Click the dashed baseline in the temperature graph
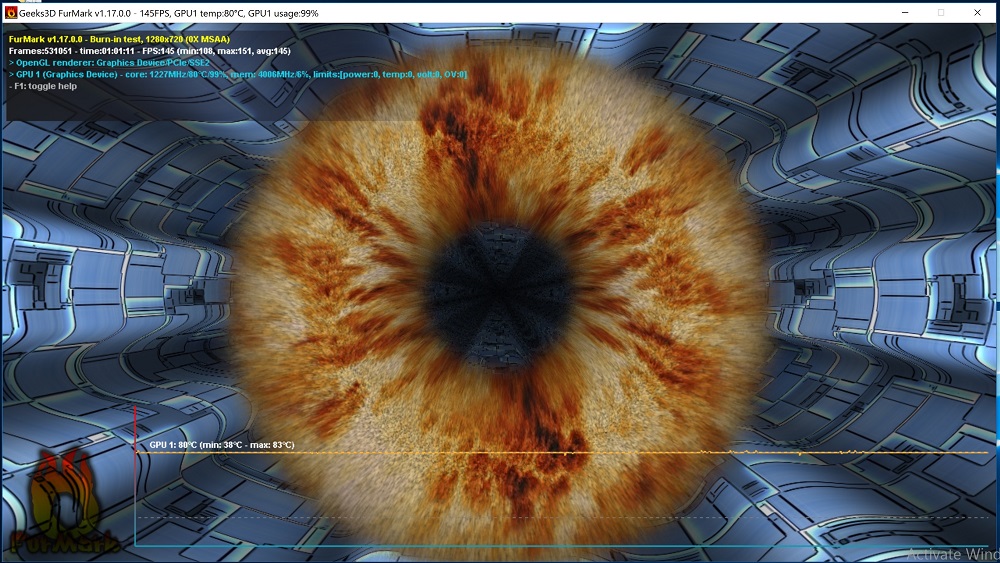The width and height of the screenshot is (1000, 563). coord(560,517)
